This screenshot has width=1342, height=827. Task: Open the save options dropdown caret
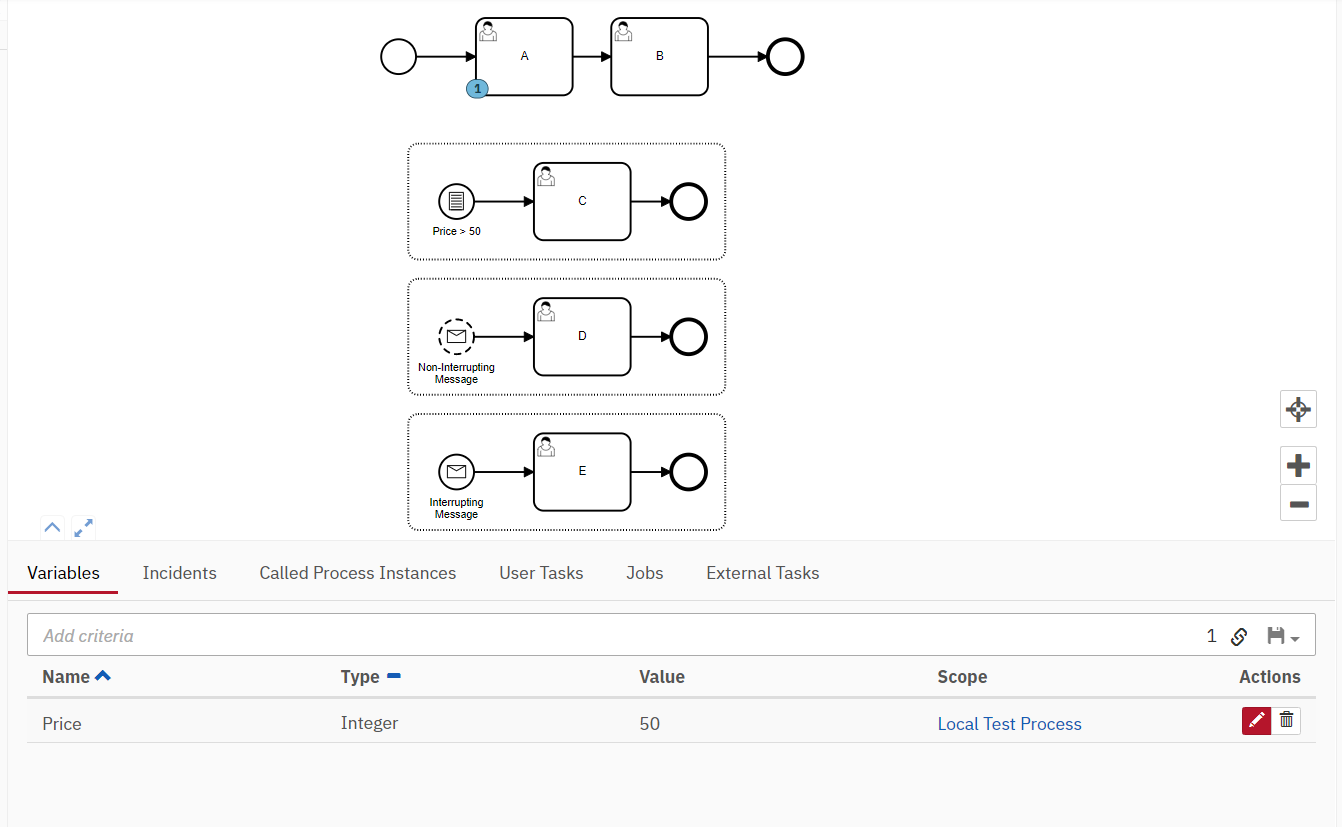[1294, 638]
